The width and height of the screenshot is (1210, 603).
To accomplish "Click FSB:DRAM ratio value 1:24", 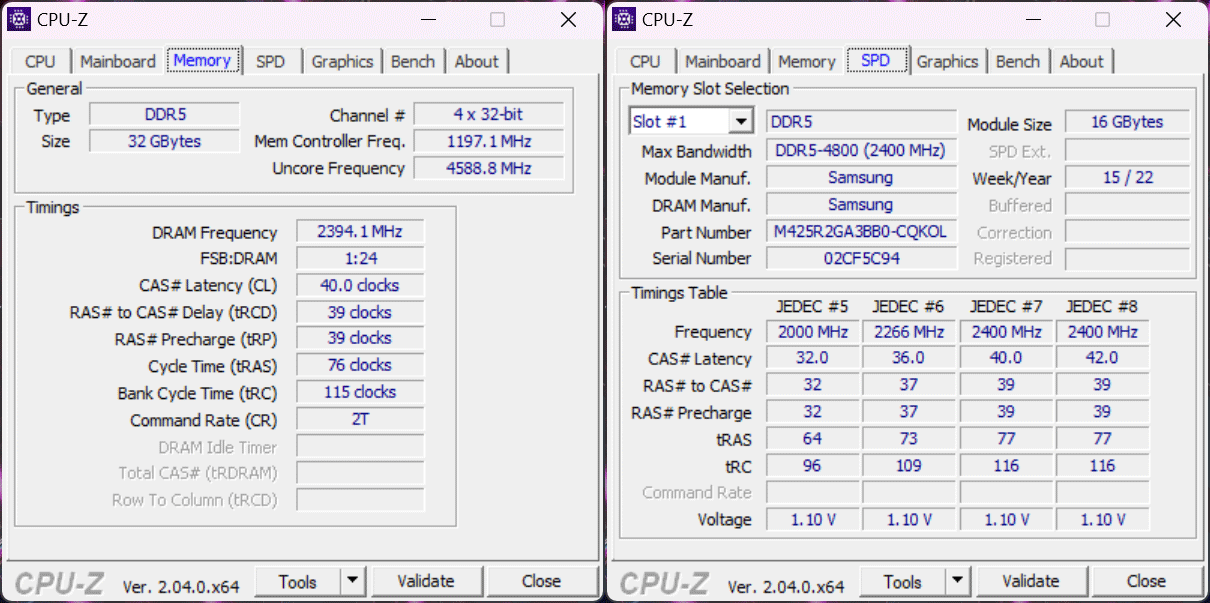I will [x=360, y=258].
